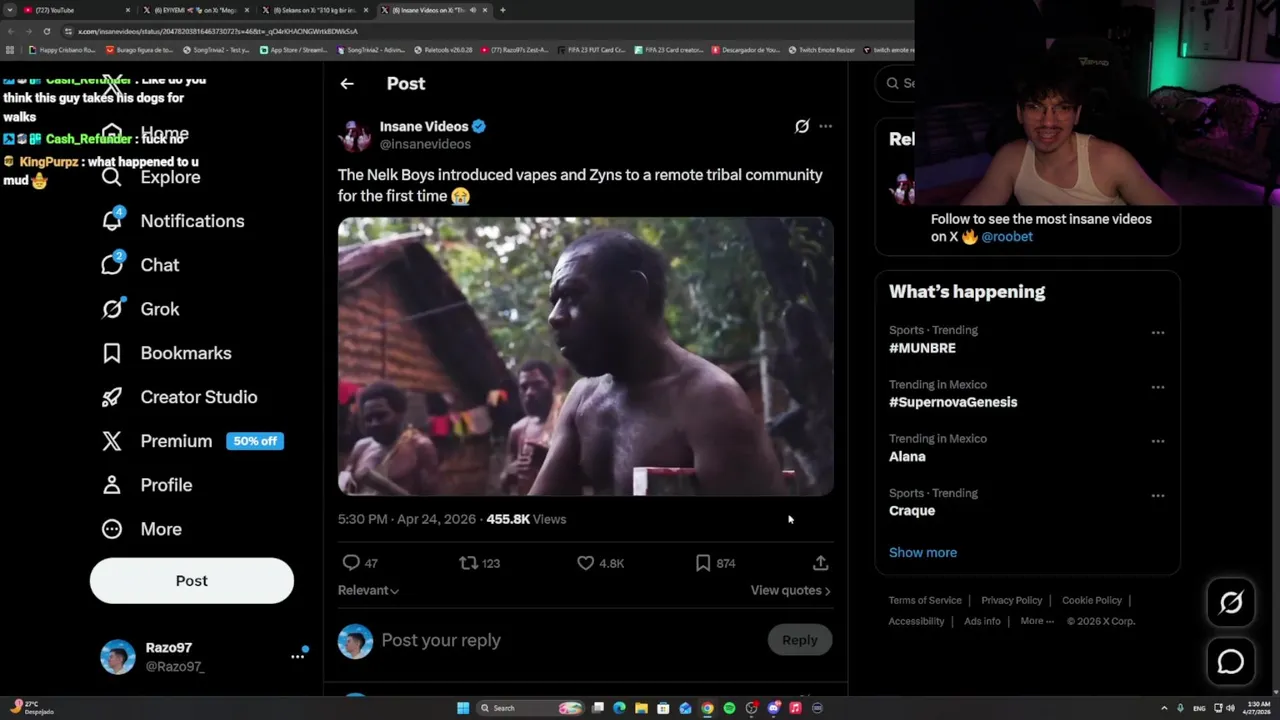Open a new browser tab
The width and height of the screenshot is (1280, 720).
click(x=502, y=10)
